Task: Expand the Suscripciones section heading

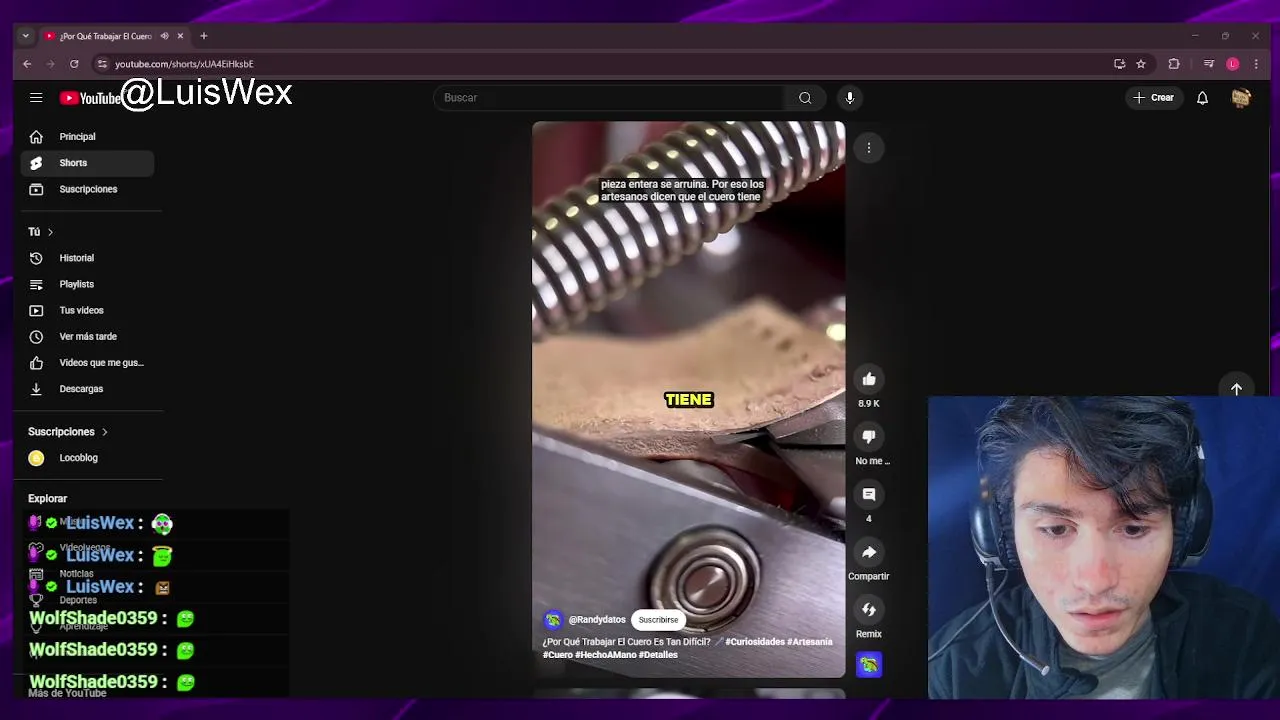Action: click(x=68, y=432)
